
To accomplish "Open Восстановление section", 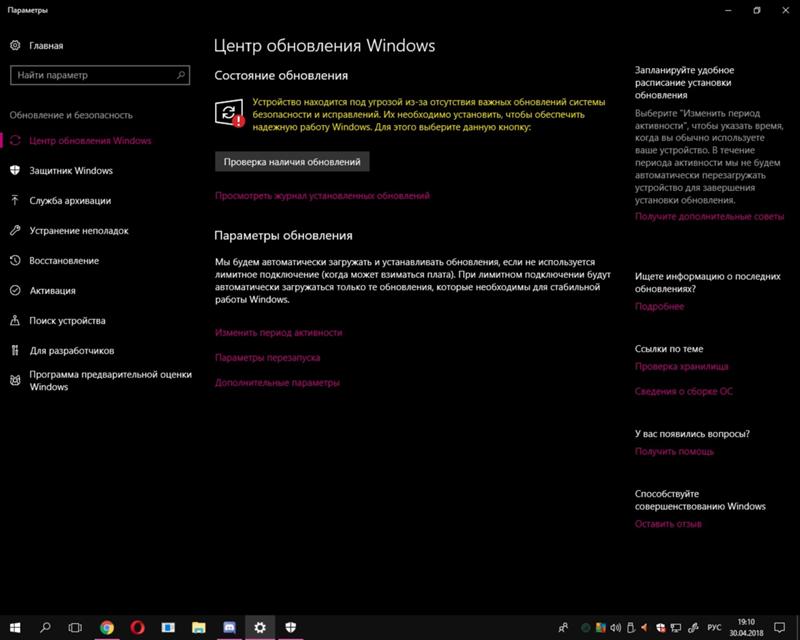I will click(x=64, y=260).
